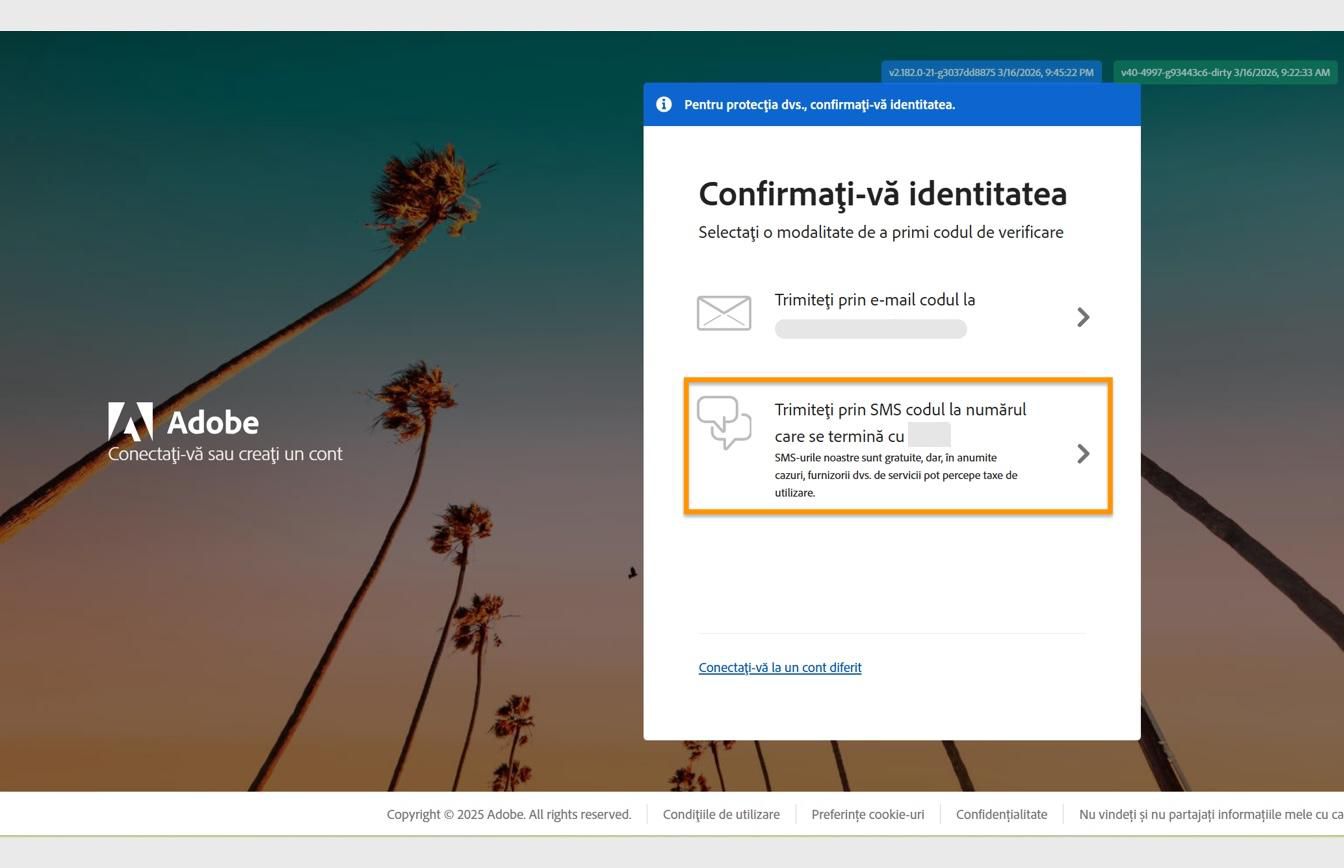
Task: Click the masked email address placeholder
Action: pos(869,328)
